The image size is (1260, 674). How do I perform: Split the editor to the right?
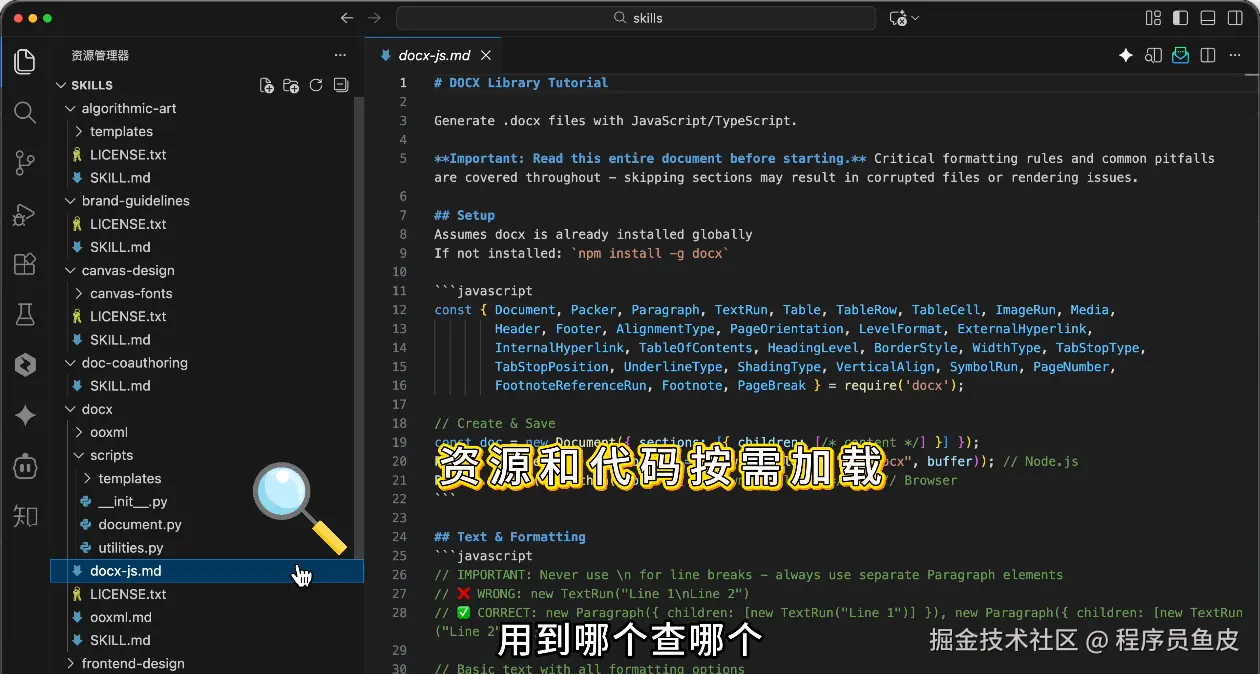click(x=1208, y=55)
